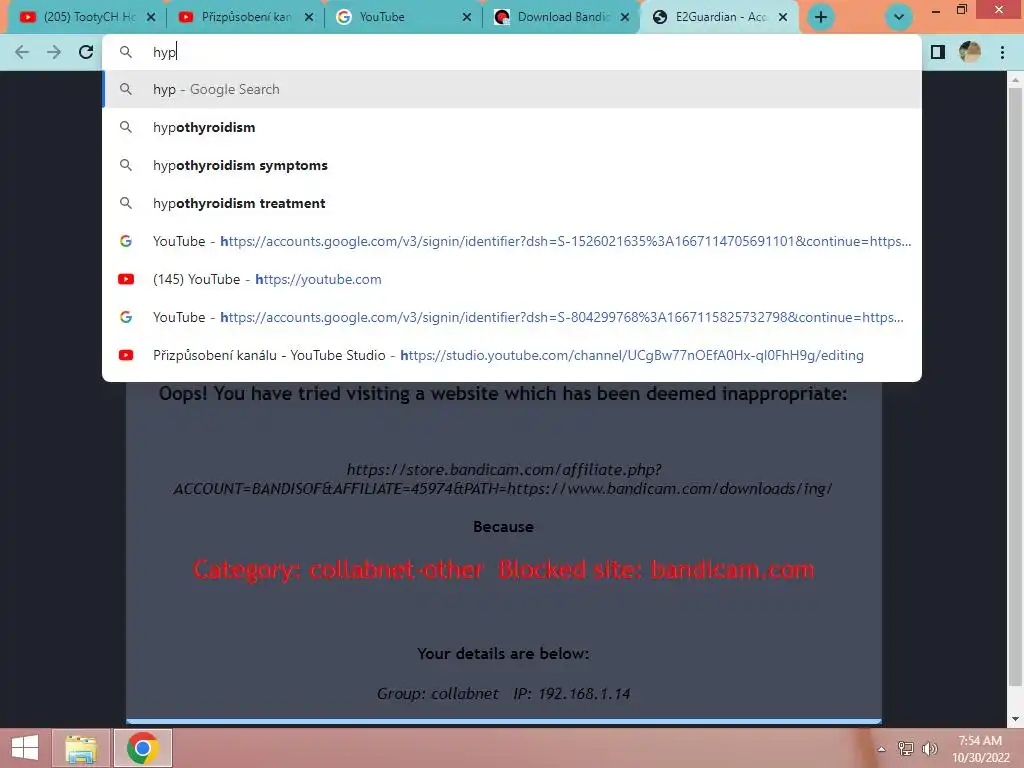Open the side panel icon
Screen dimensions: 1024x768
938,52
